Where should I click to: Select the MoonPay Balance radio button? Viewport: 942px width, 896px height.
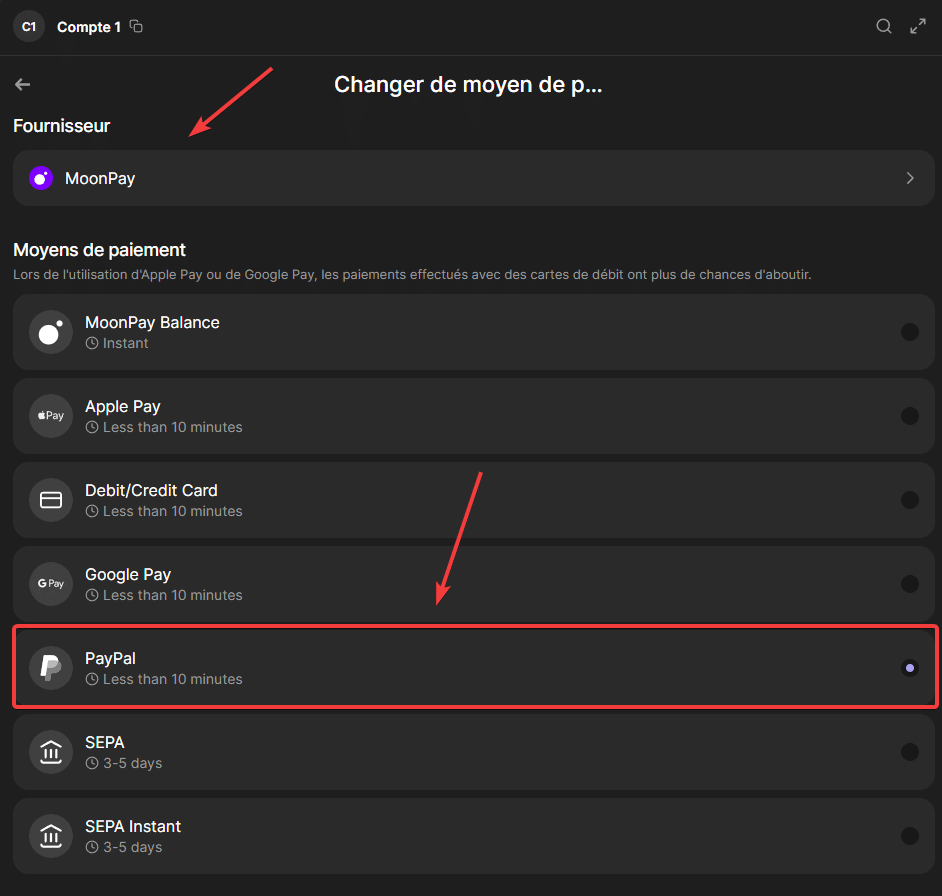pos(910,332)
